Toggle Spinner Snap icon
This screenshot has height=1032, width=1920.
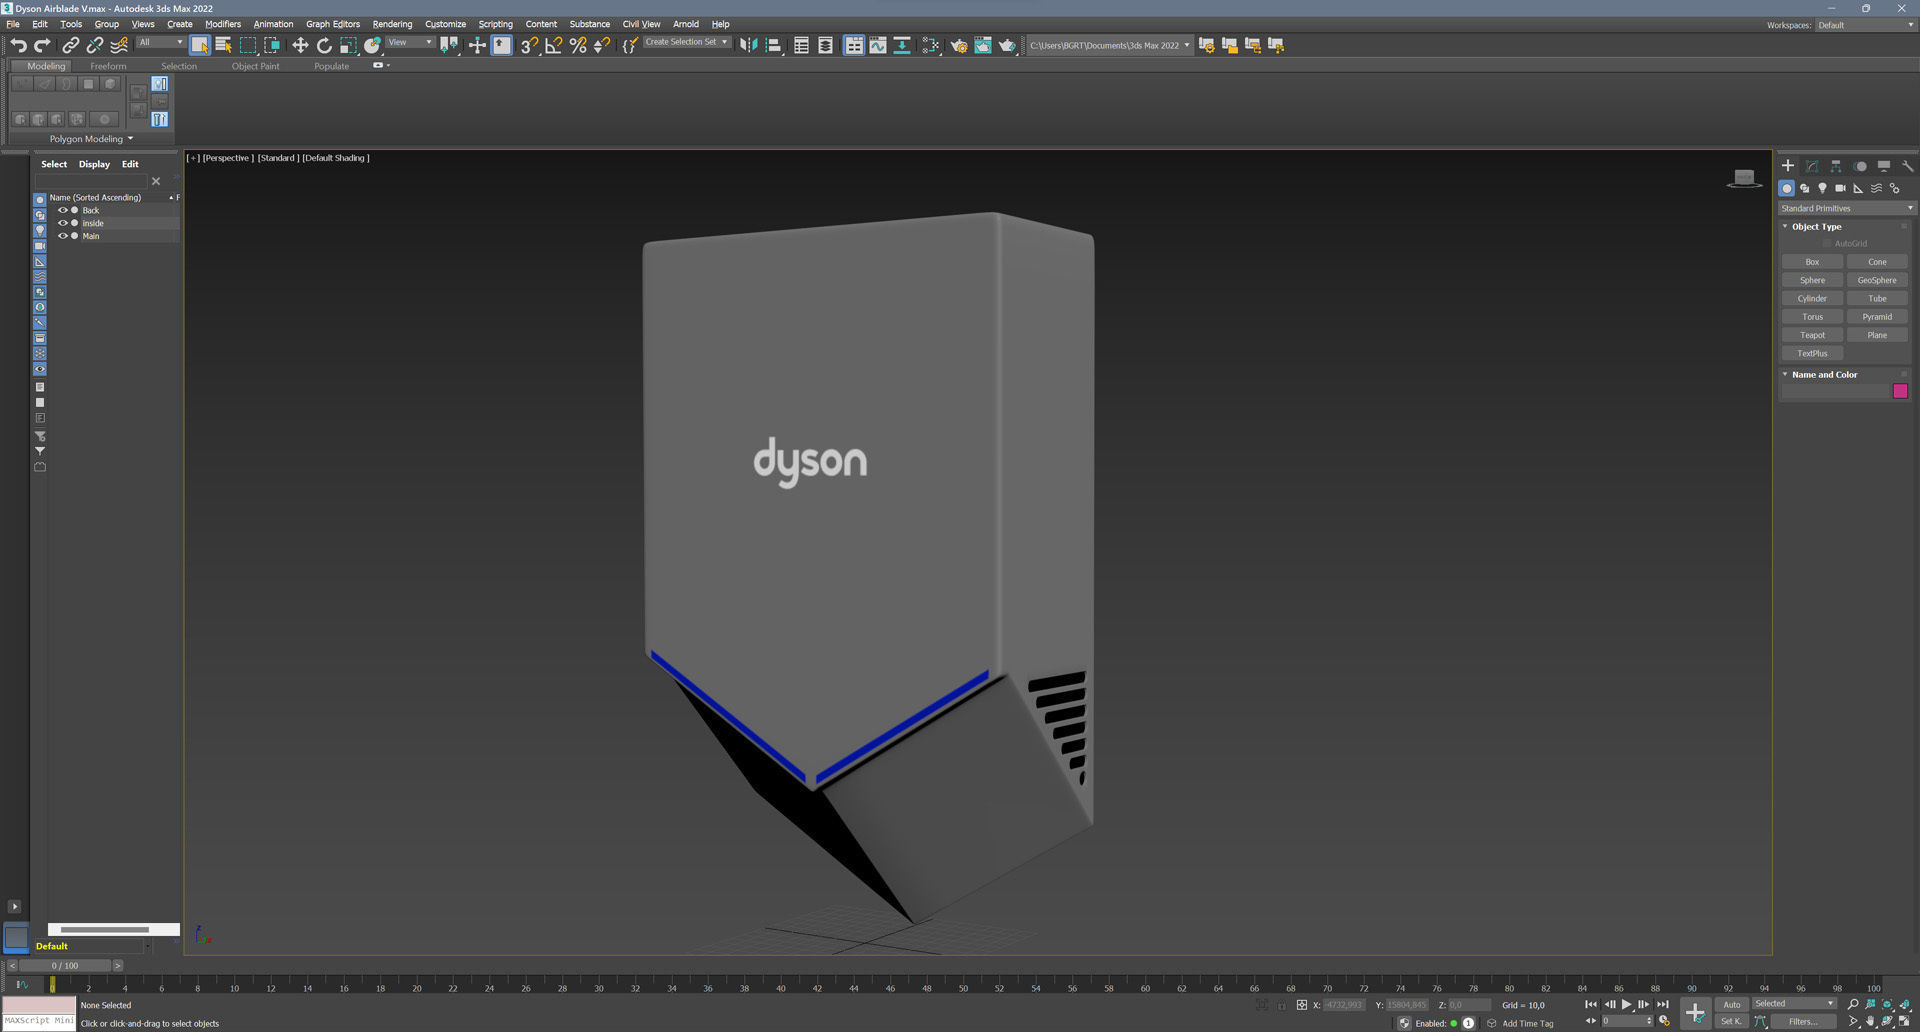[601, 45]
